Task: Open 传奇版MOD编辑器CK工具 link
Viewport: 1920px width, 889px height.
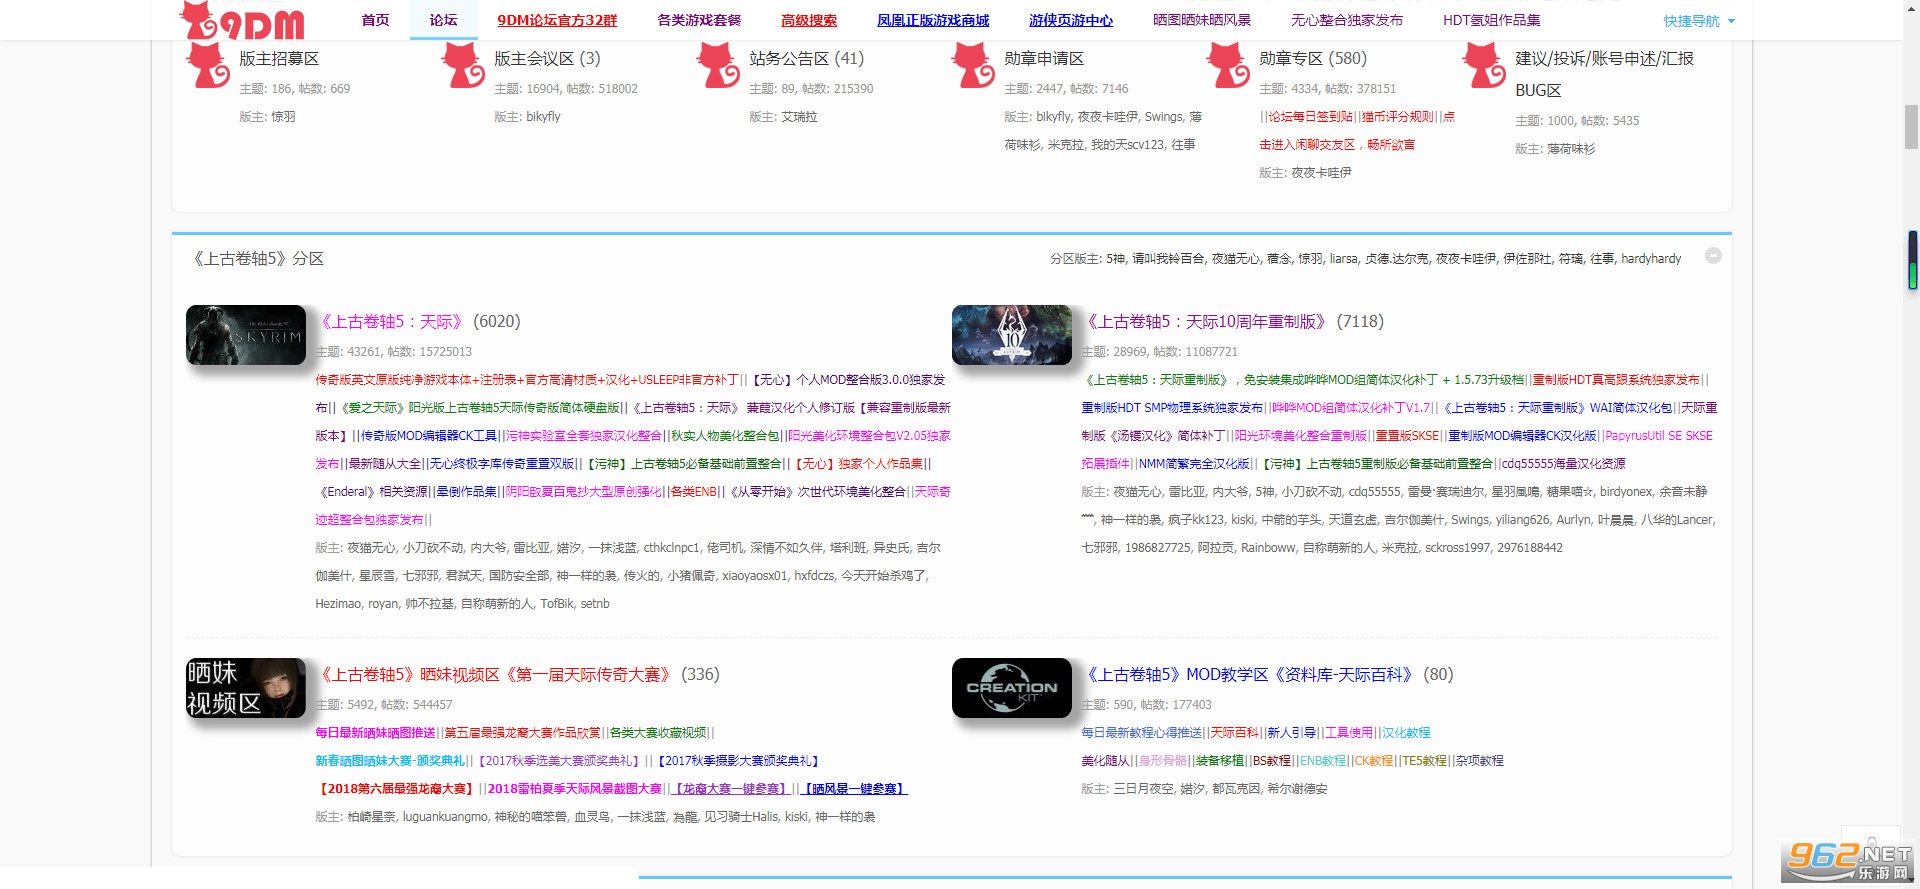Action: coord(429,436)
